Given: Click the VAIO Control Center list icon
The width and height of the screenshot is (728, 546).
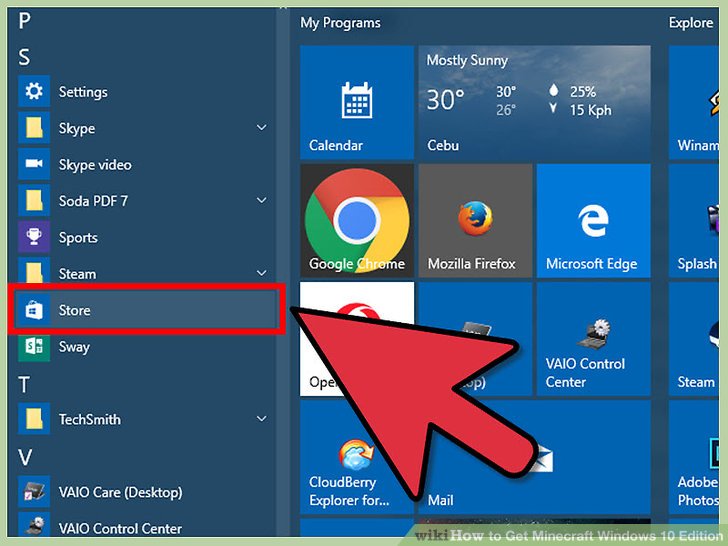Looking at the screenshot, I should (34, 525).
